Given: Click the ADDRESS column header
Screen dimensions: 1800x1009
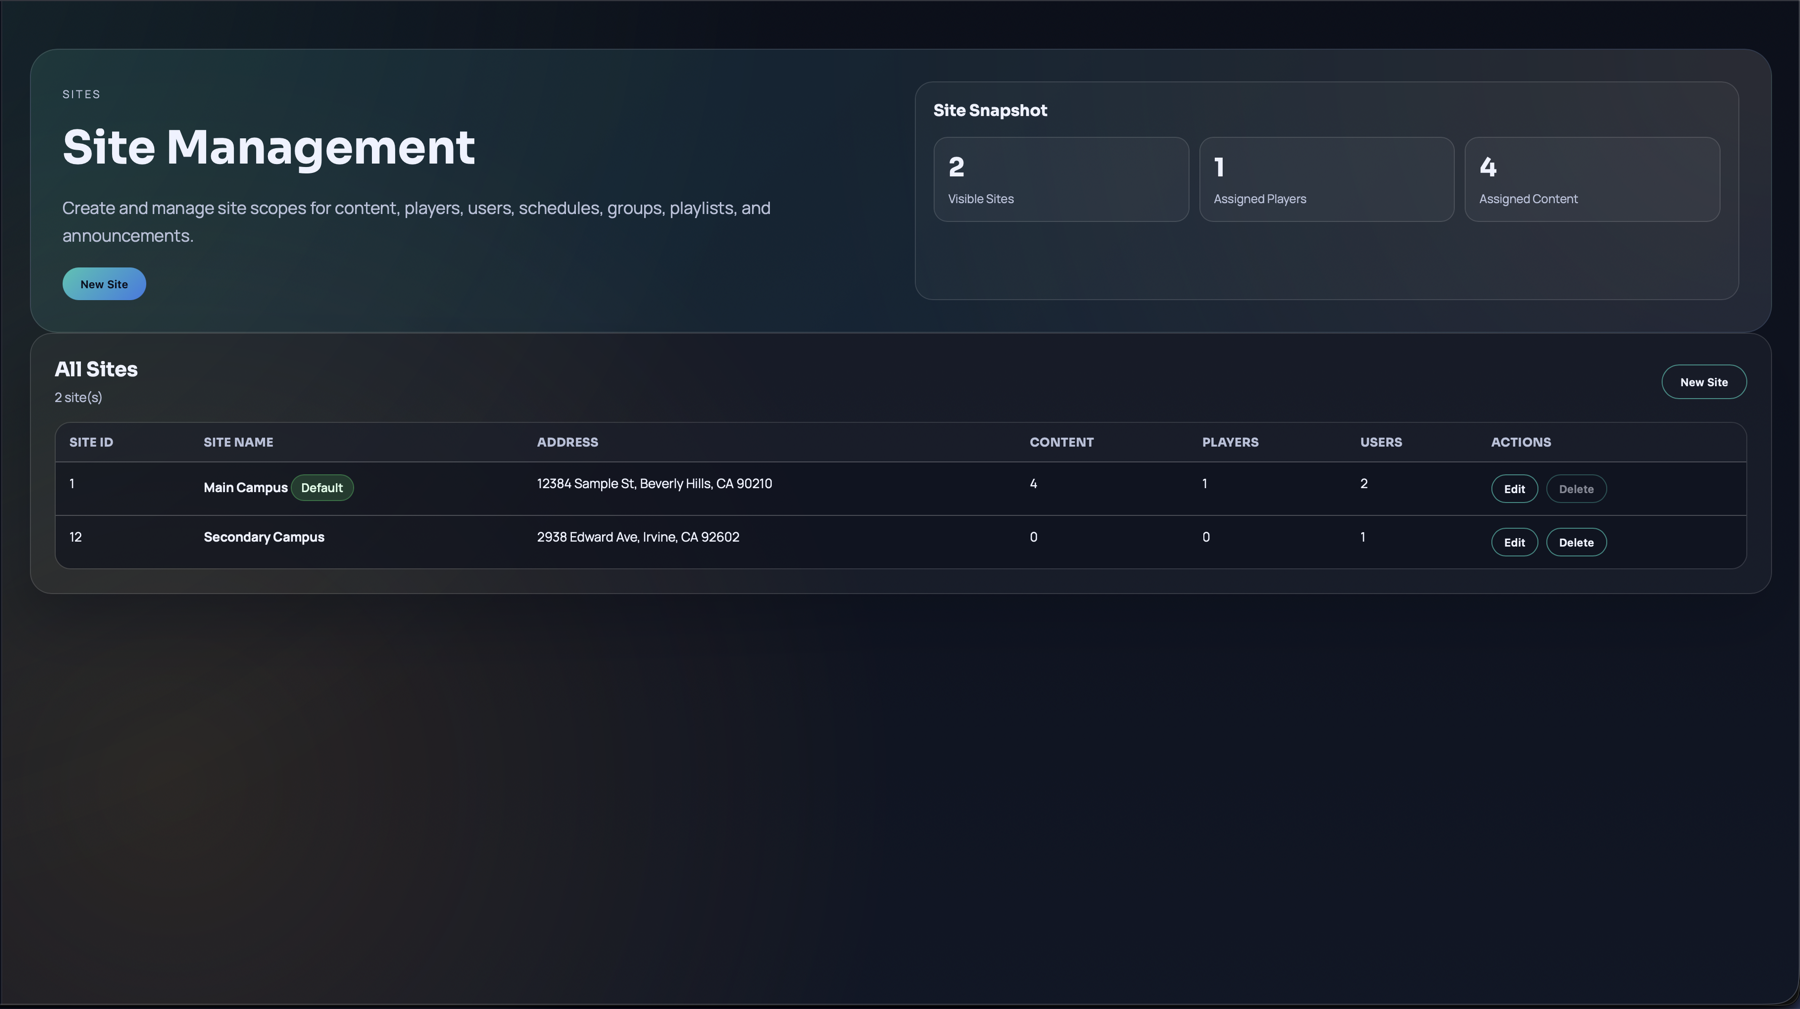Looking at the screenshot, I should 567,441.
